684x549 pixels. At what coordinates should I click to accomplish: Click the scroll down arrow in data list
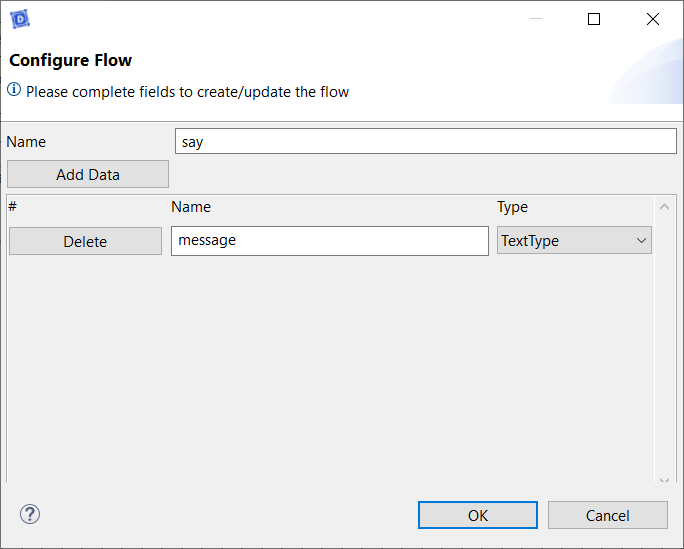[664, 480]
